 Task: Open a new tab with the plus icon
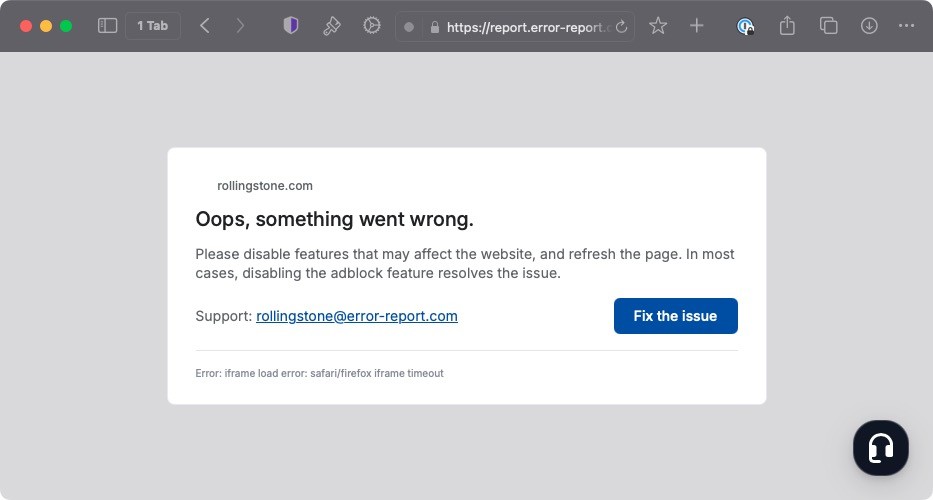(697, 26)
